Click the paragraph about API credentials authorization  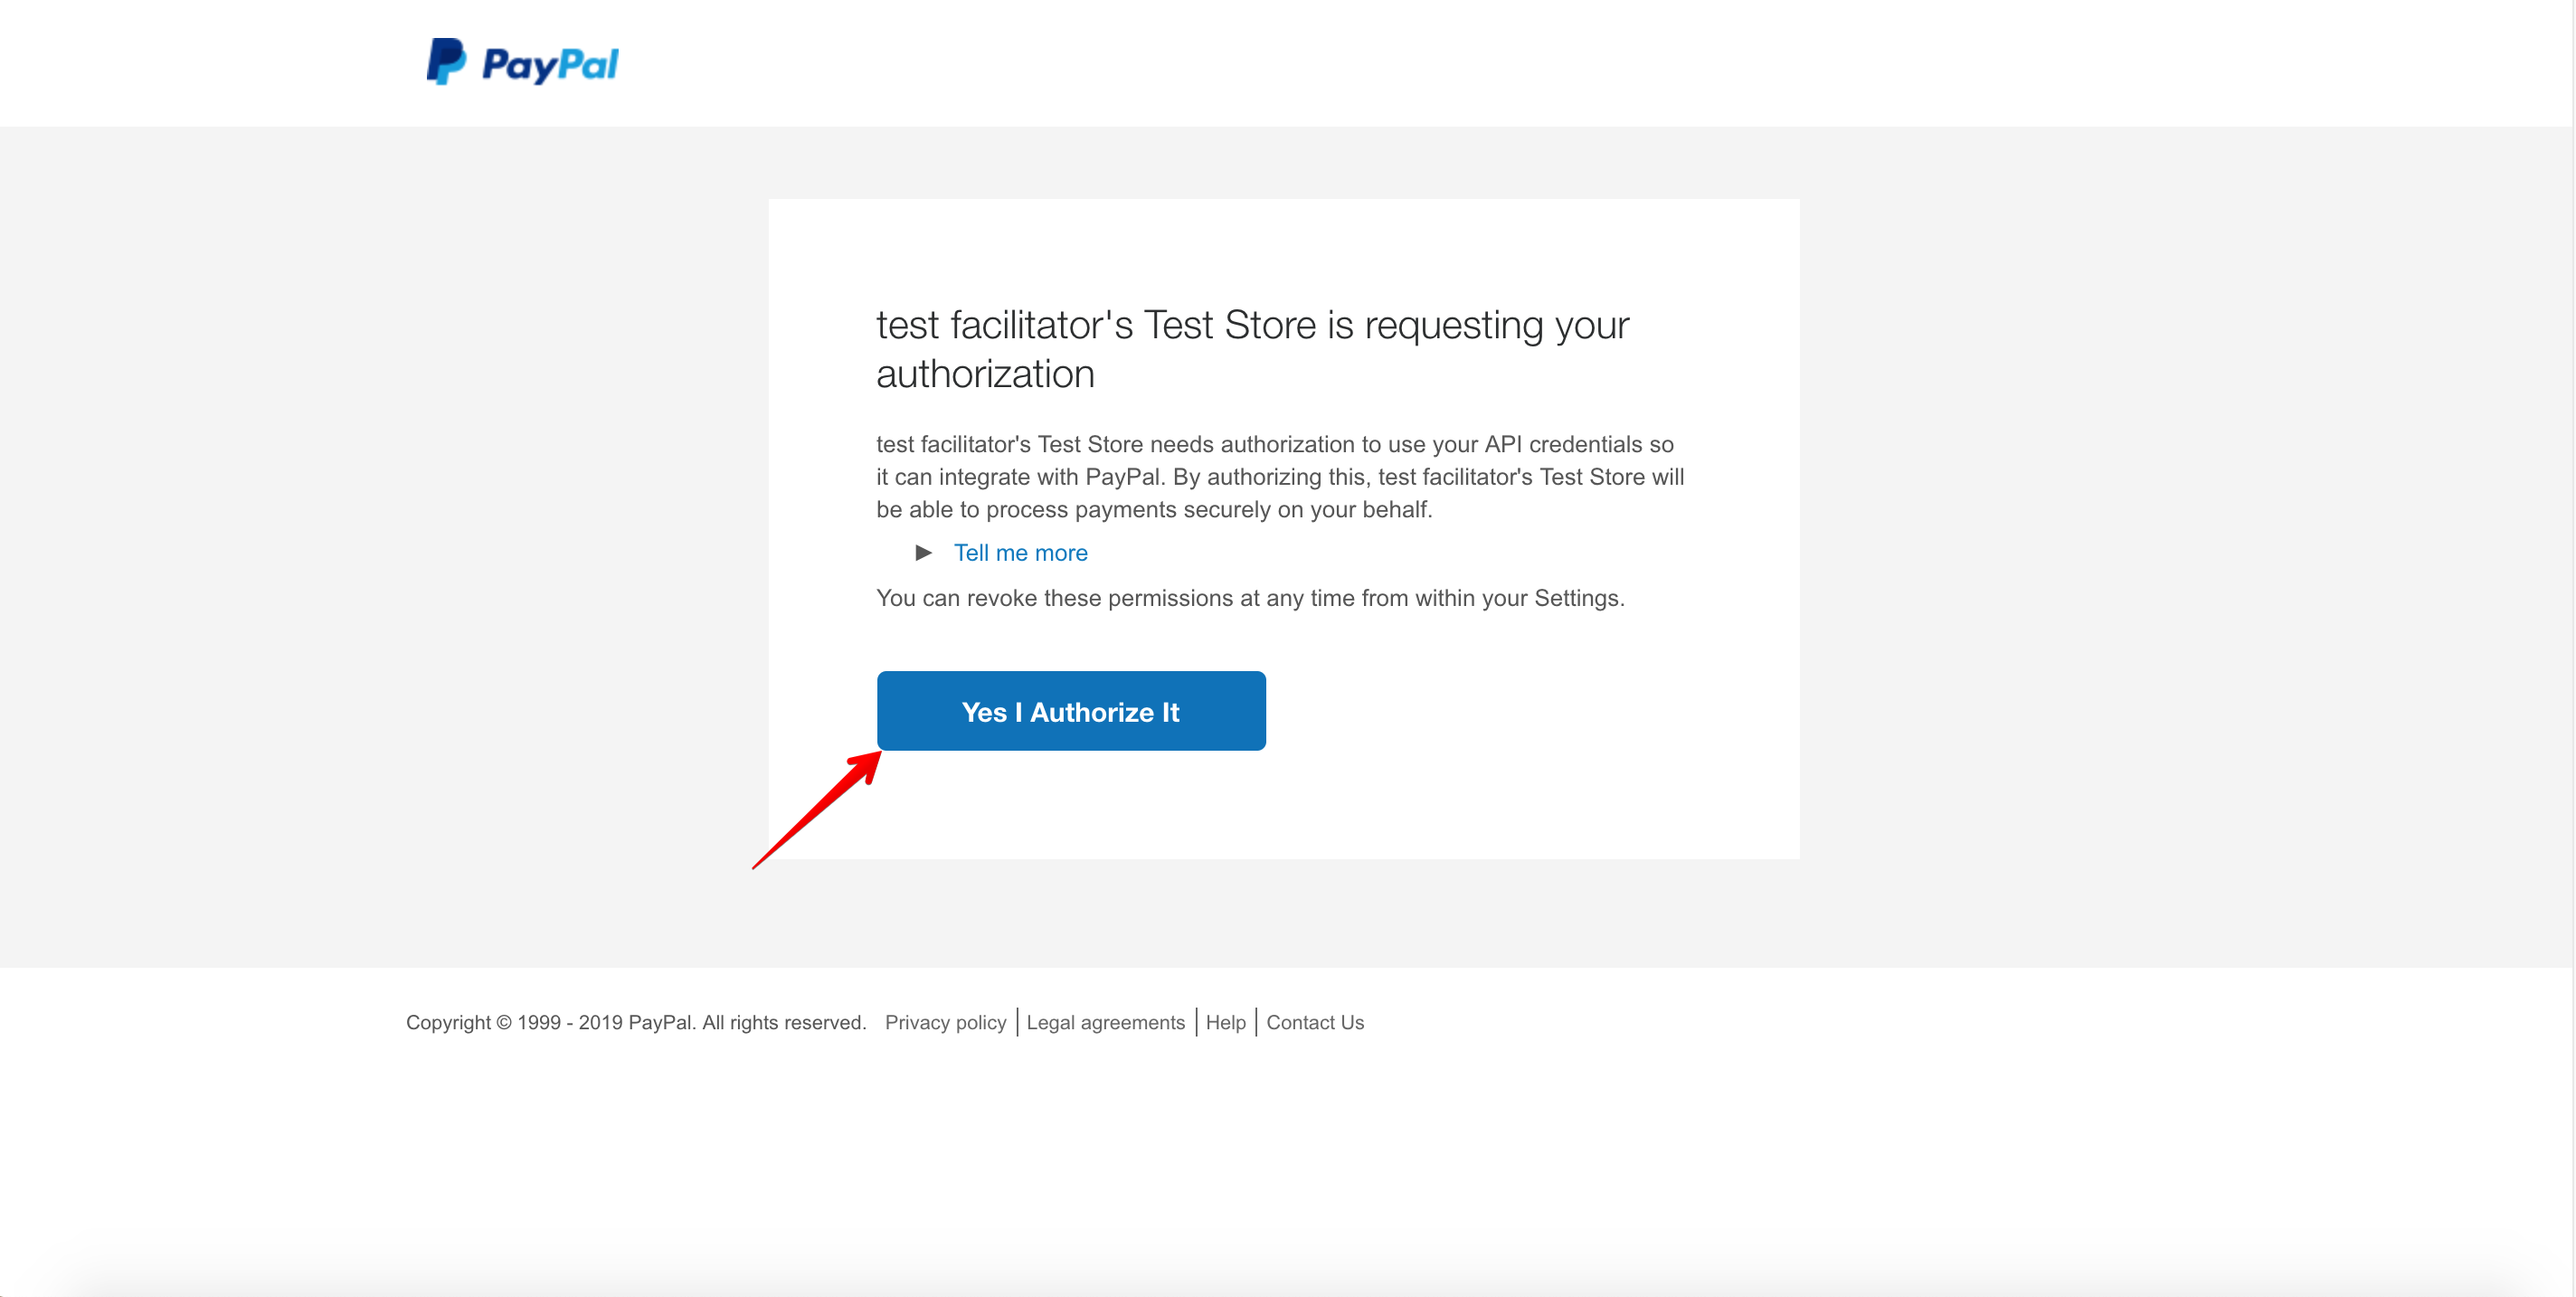pos(1280,477)
